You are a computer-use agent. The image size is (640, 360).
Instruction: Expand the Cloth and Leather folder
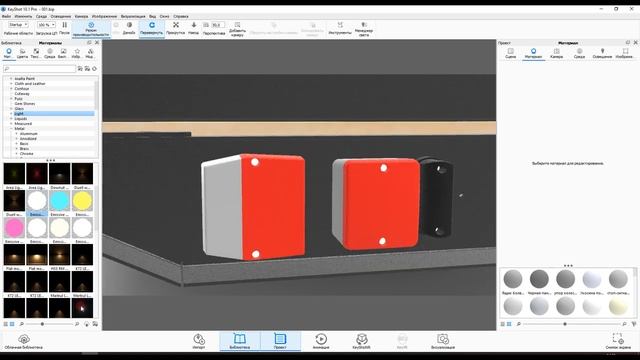click(x=11, y=84)
